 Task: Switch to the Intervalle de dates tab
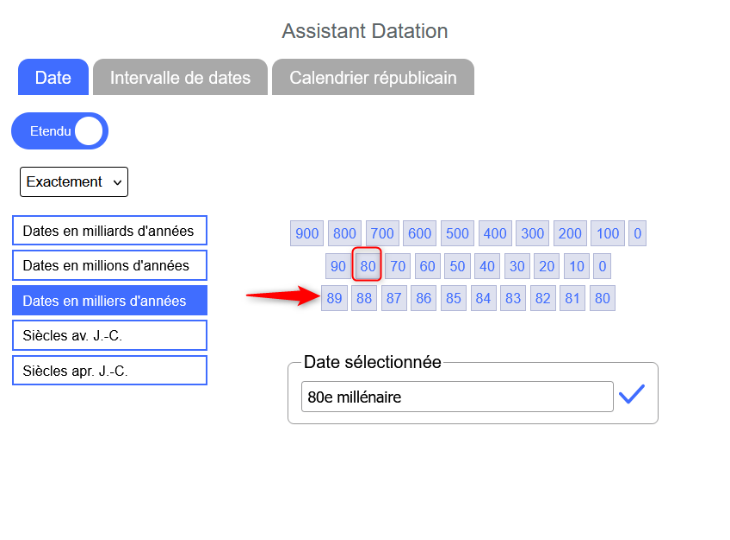point(180,77)
